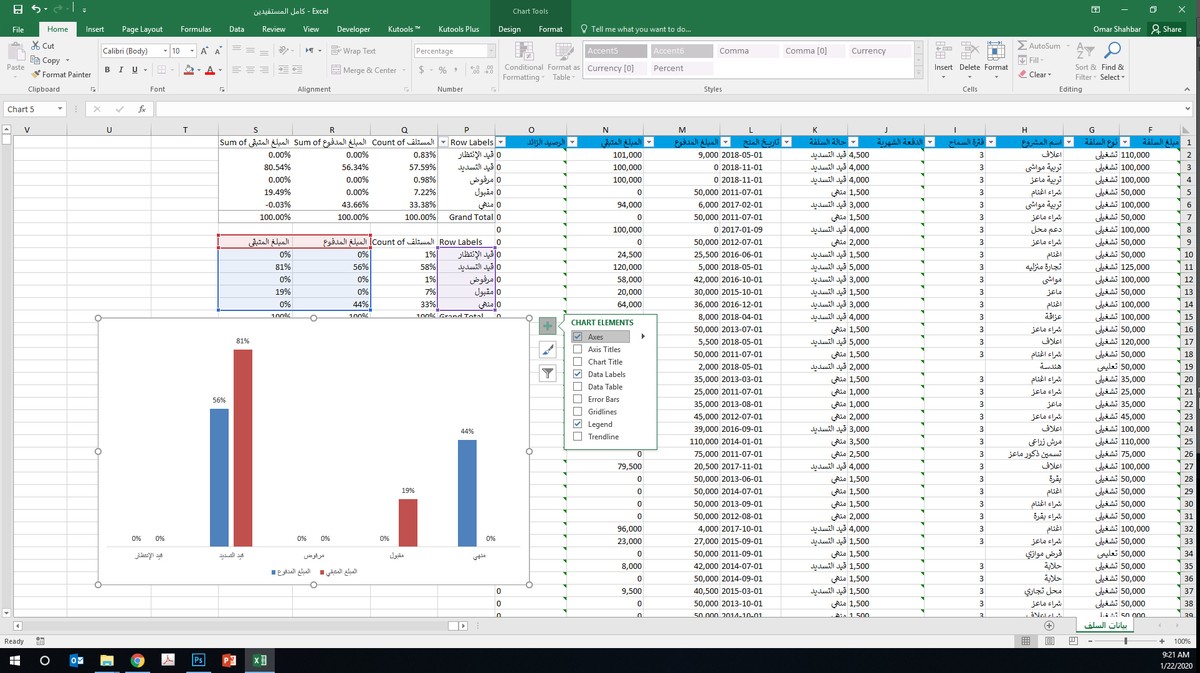
Task: Enable the Chart Title checkbox
Action: point(578,362)
